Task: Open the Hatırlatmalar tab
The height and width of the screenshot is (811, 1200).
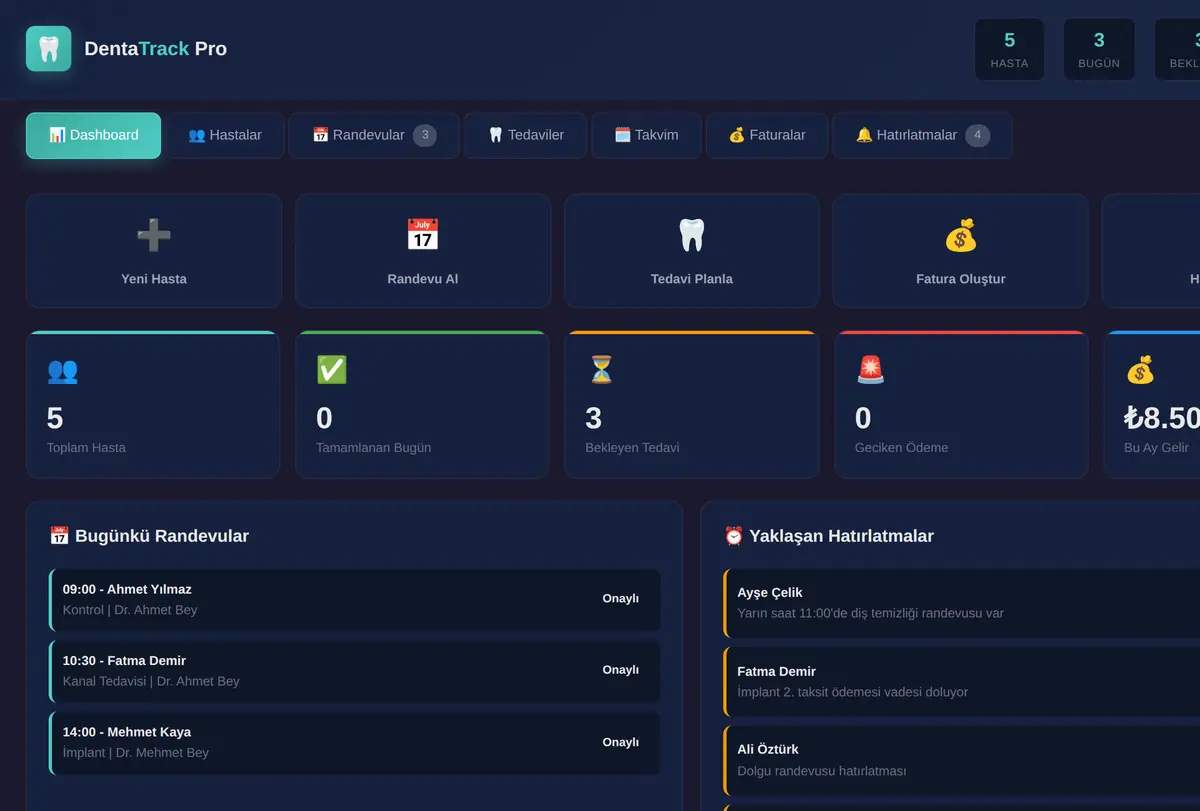Action: [x=922, y=135]
